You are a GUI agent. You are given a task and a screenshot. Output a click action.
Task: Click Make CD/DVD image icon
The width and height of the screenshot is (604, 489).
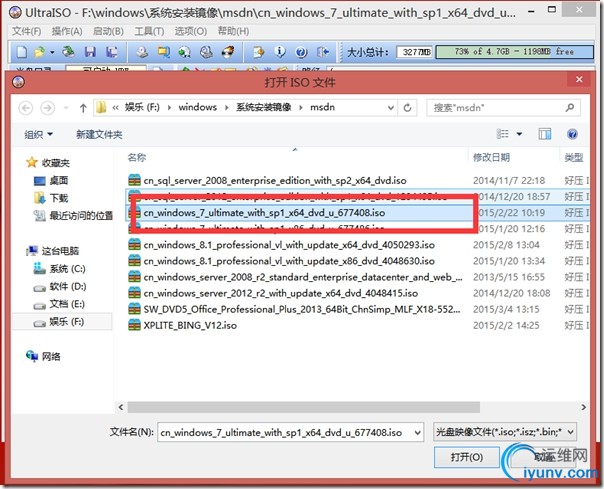coord(142,52)
